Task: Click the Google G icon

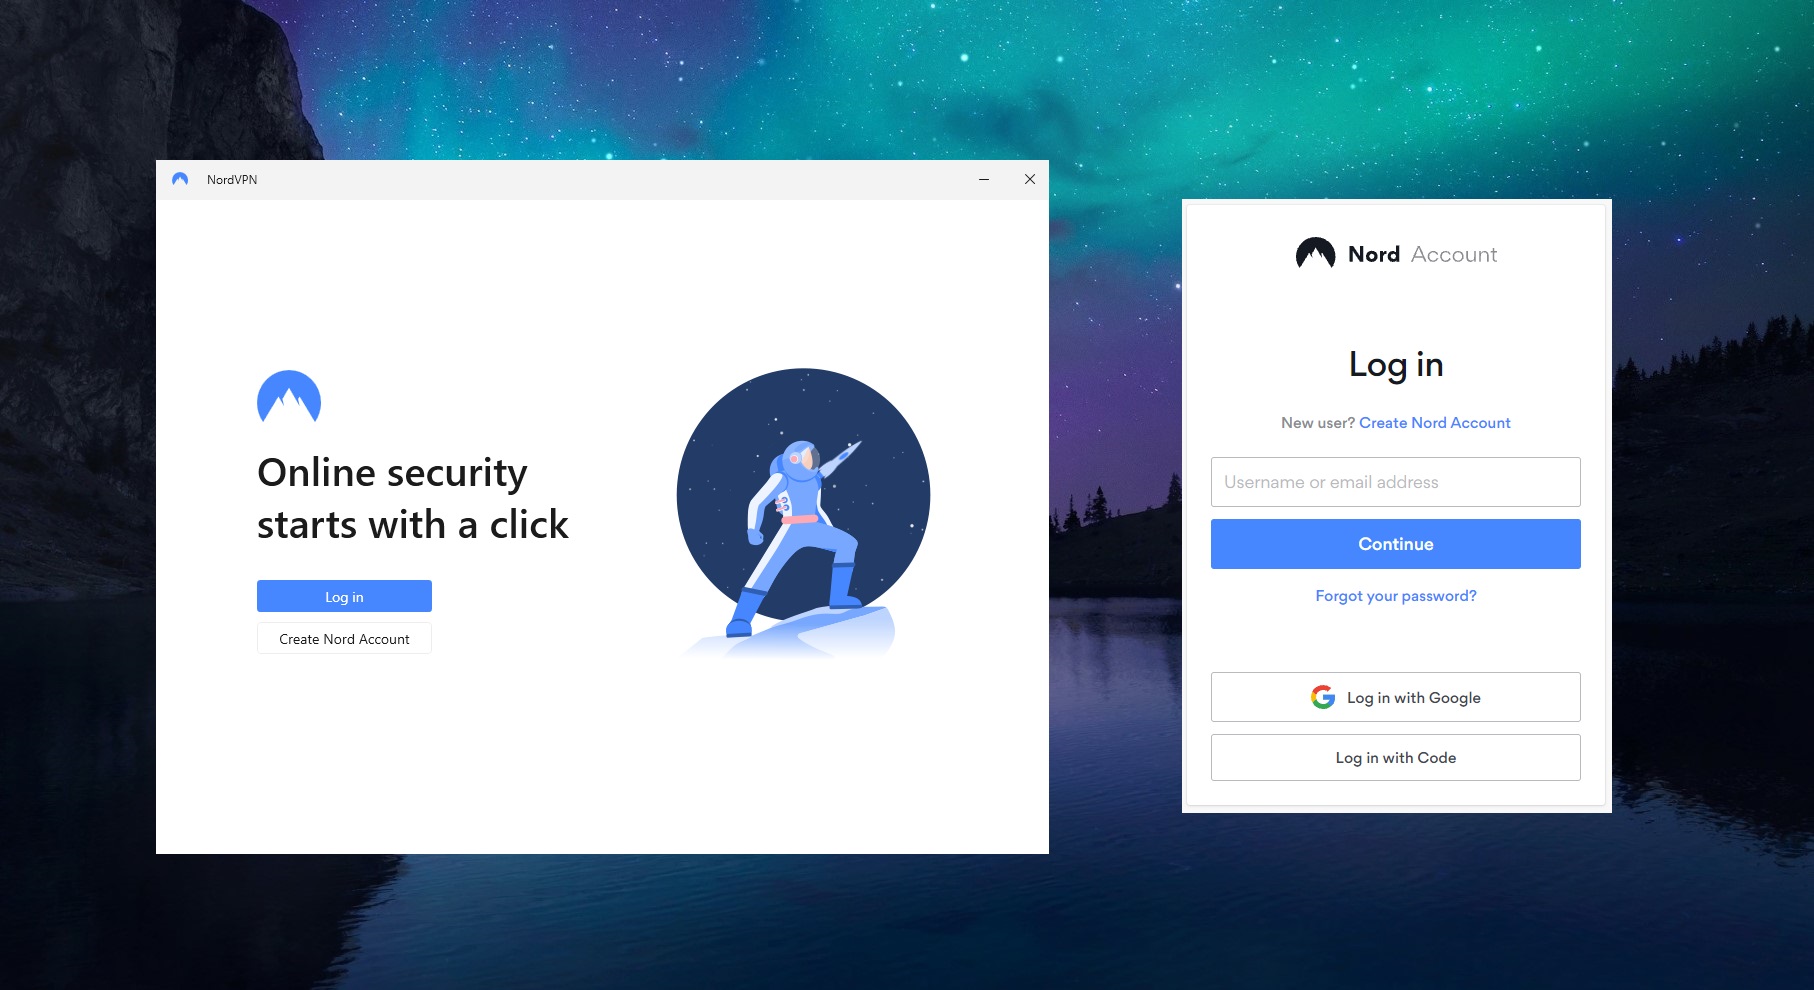Action: pyautogui.click(x=1323, y=697)
